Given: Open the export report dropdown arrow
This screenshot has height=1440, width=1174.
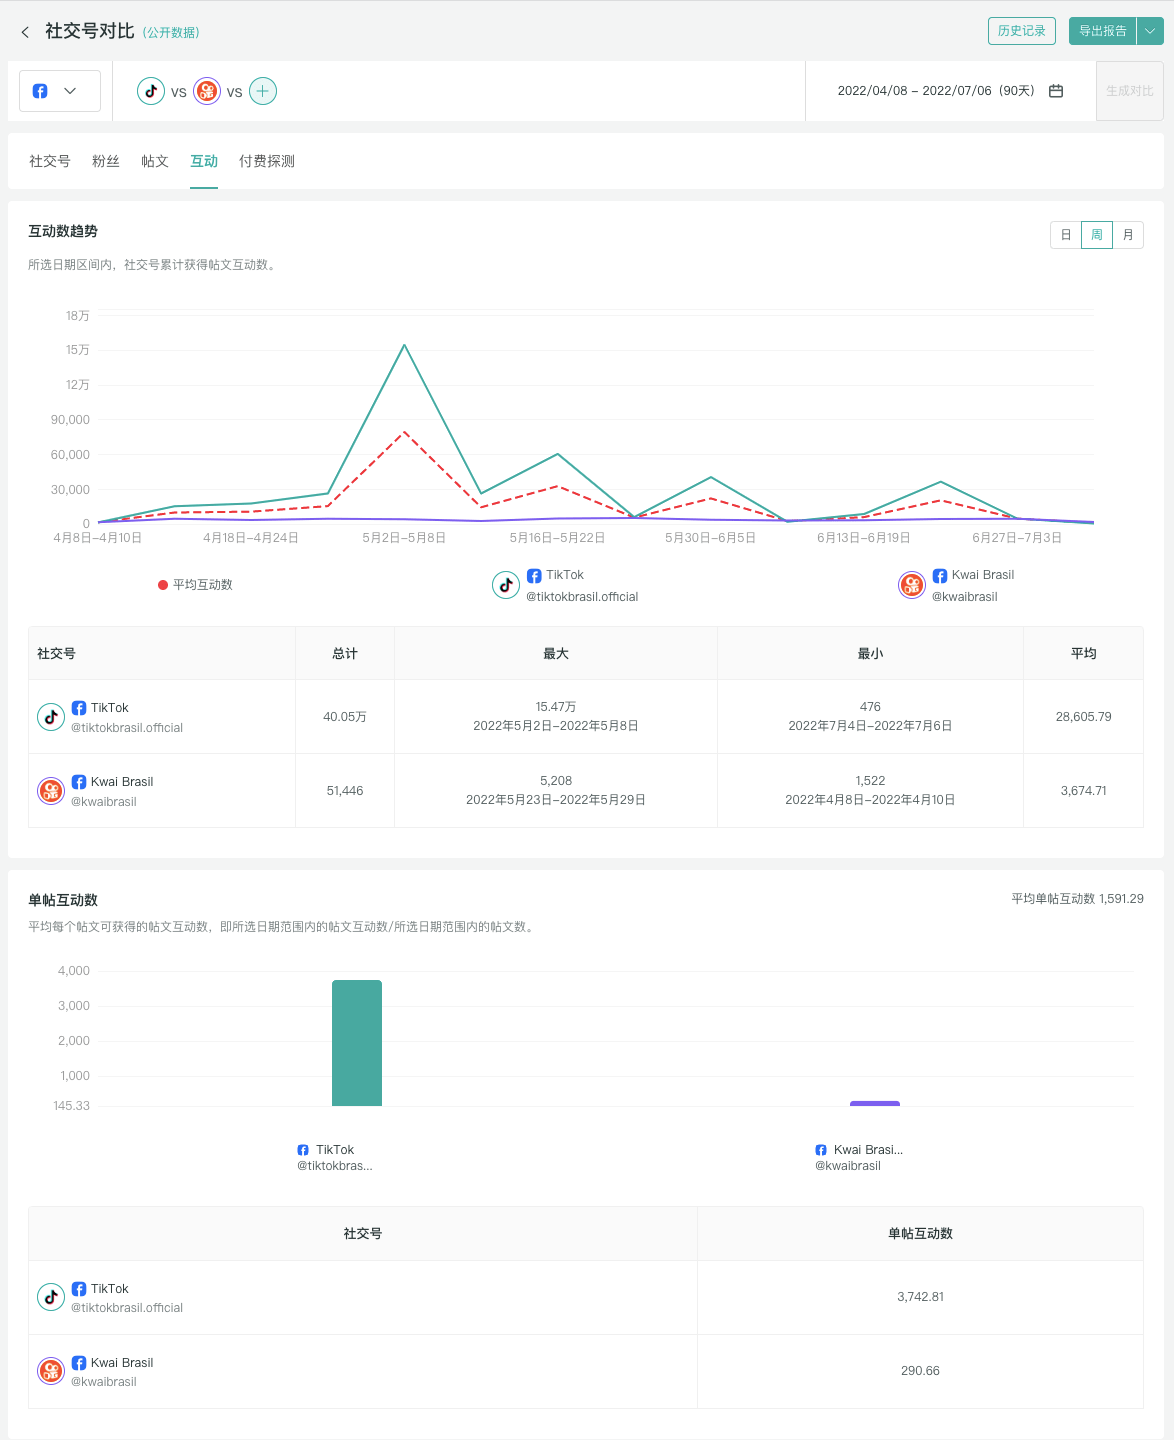Looking at the screenshot, I should [1150, 31].
